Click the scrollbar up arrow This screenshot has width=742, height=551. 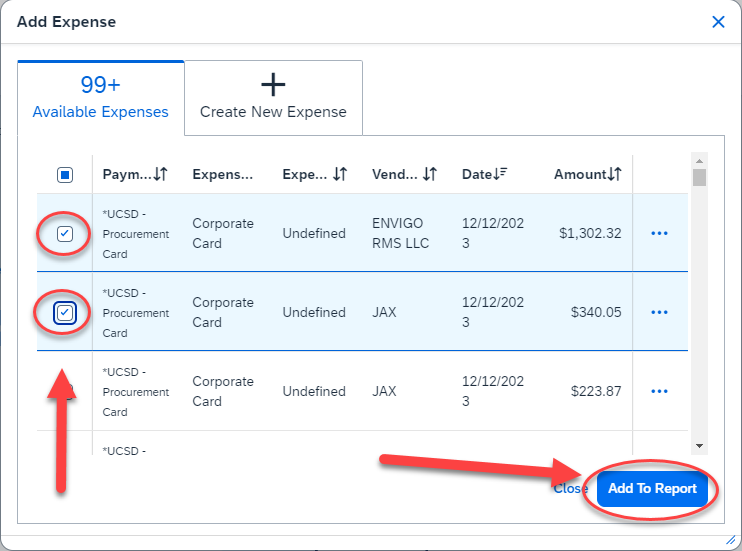[x=700, y=161]
